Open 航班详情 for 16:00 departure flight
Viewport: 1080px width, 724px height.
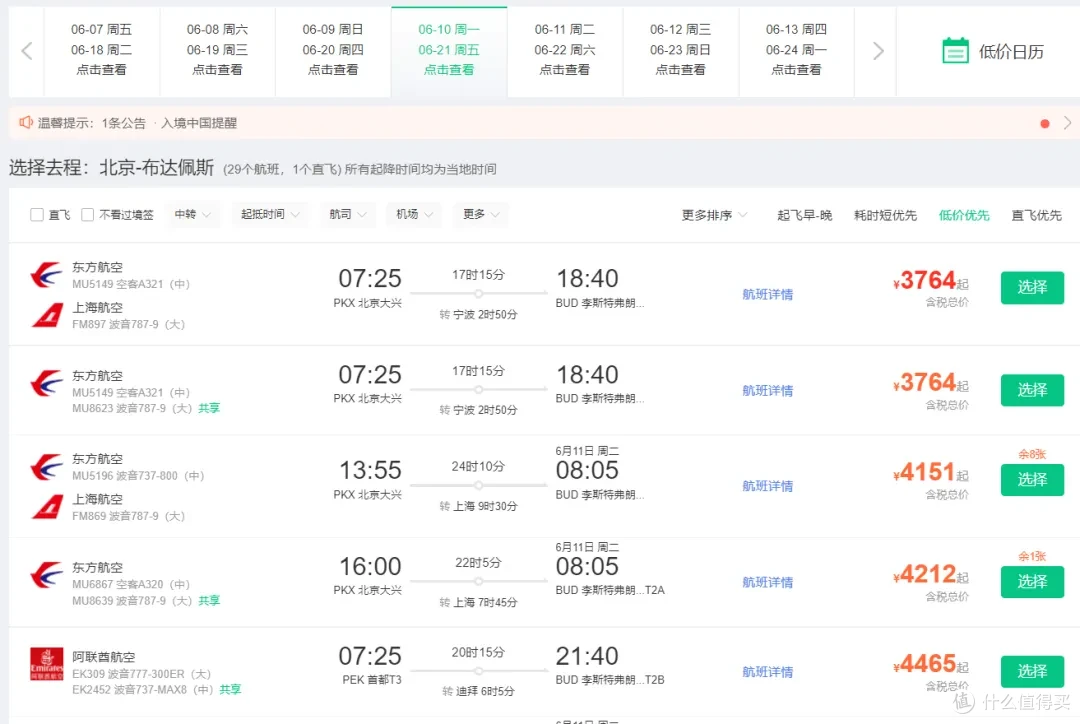pos(767,582)
